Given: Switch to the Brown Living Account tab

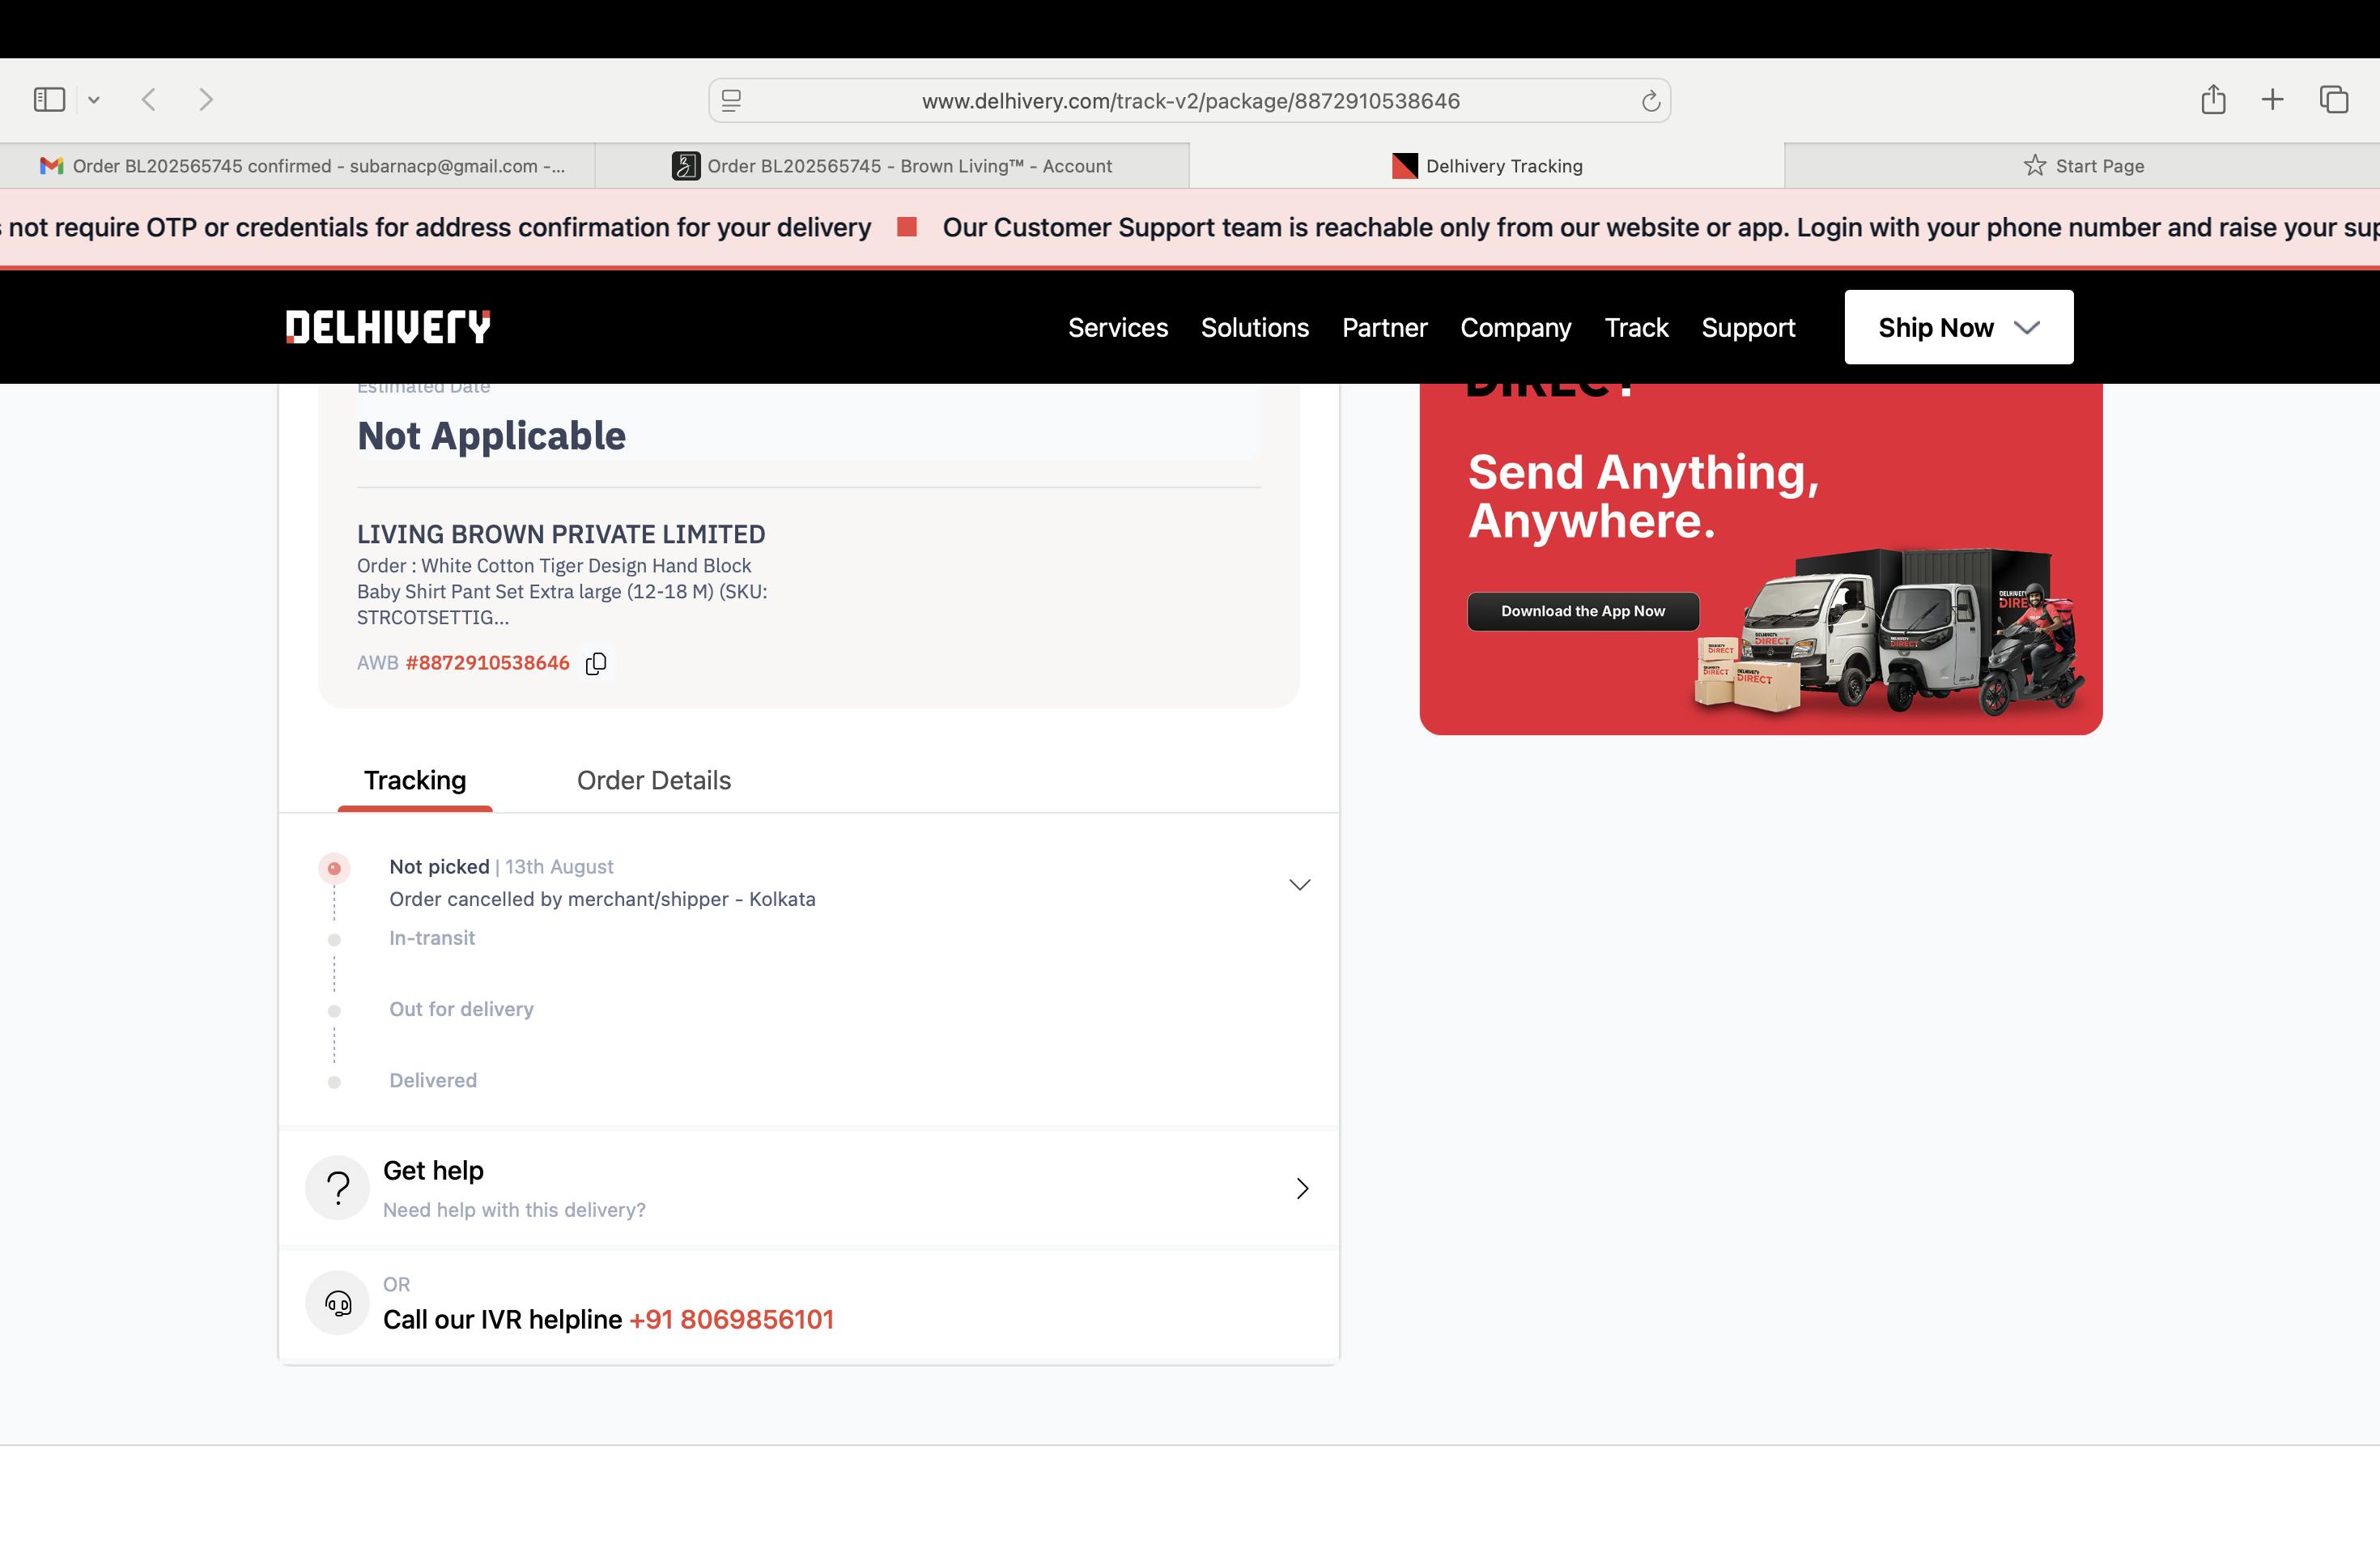Looking at the screenshot, I should (892, 166).
